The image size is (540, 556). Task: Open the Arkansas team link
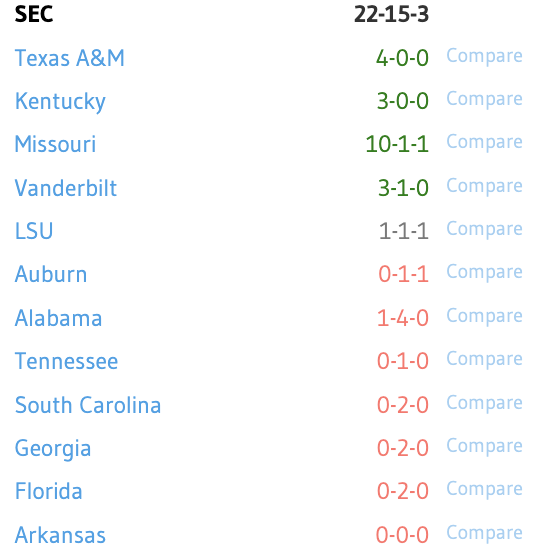pyautogui.click(x=60, y=535)
